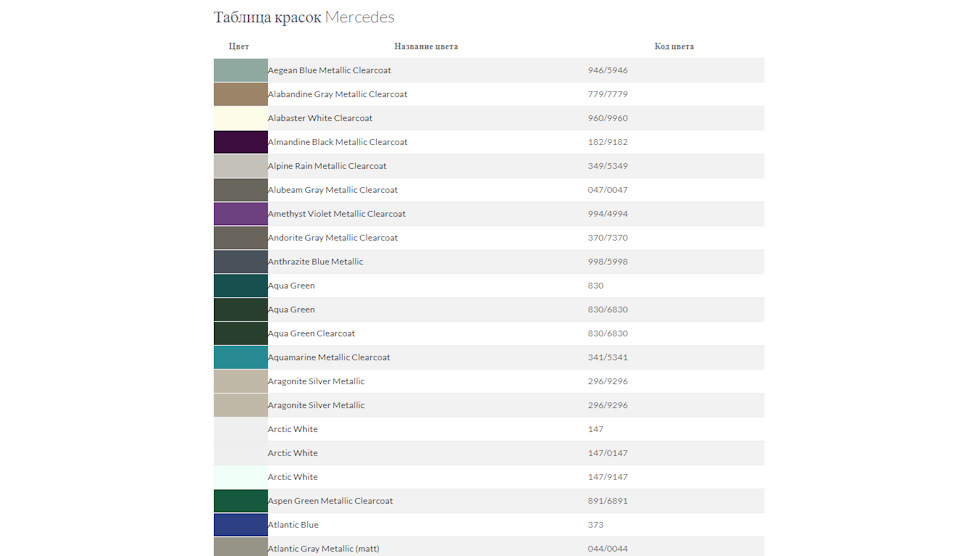This screenshot has height=556, width=960.
Task: Click color code 147/0147
Action: tap(608, 453)
